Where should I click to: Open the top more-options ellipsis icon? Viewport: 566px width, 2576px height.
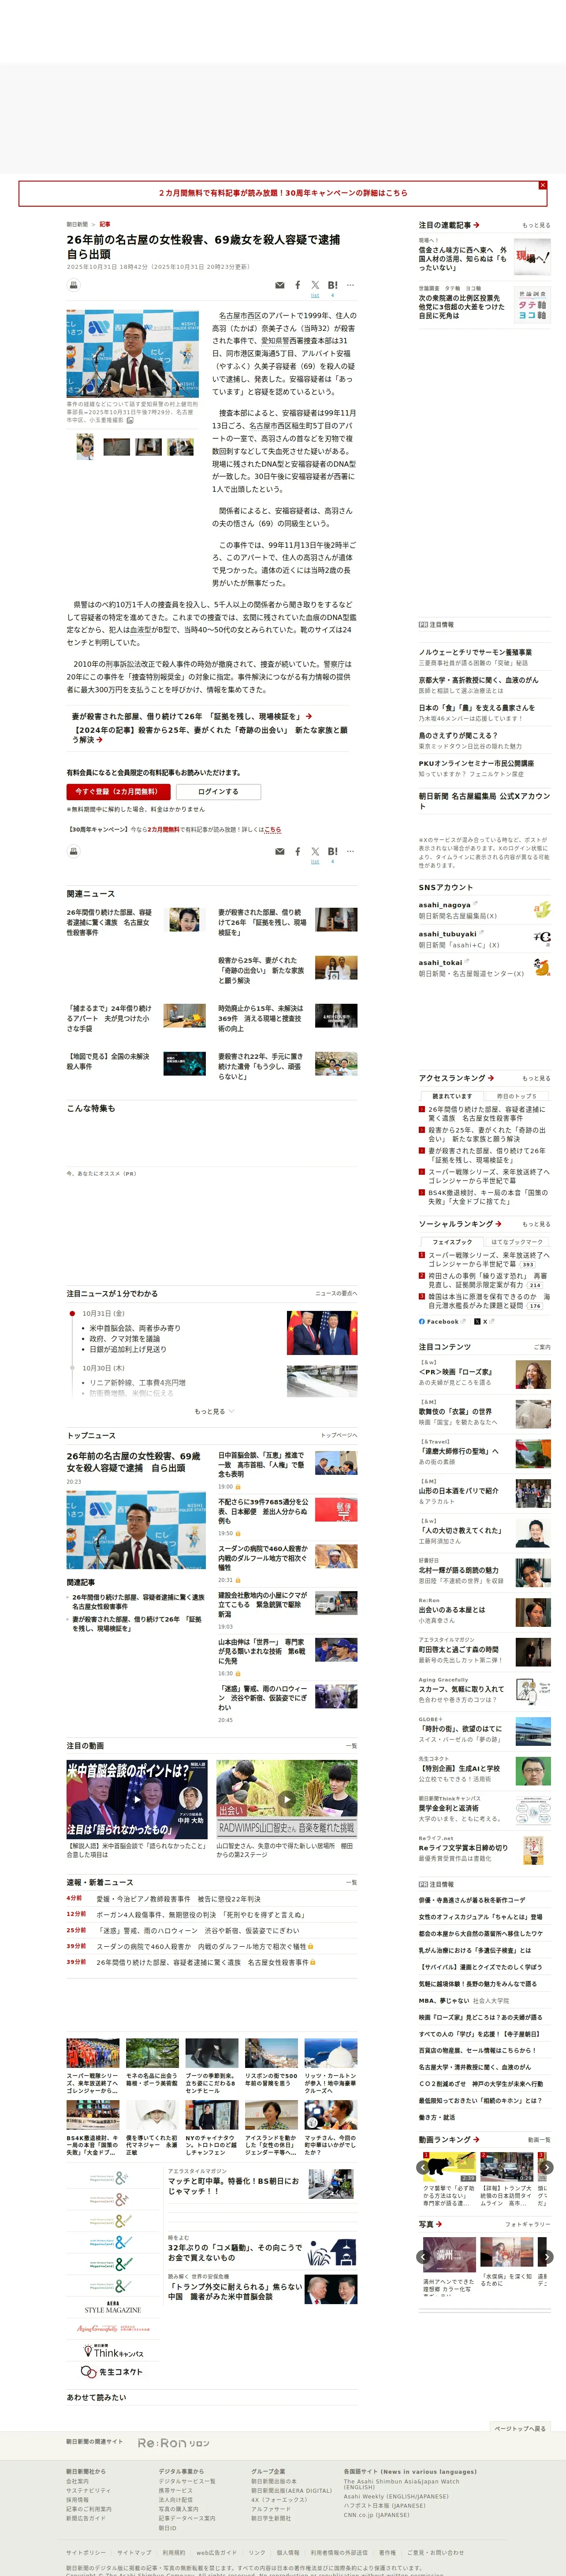coord(350,285)
